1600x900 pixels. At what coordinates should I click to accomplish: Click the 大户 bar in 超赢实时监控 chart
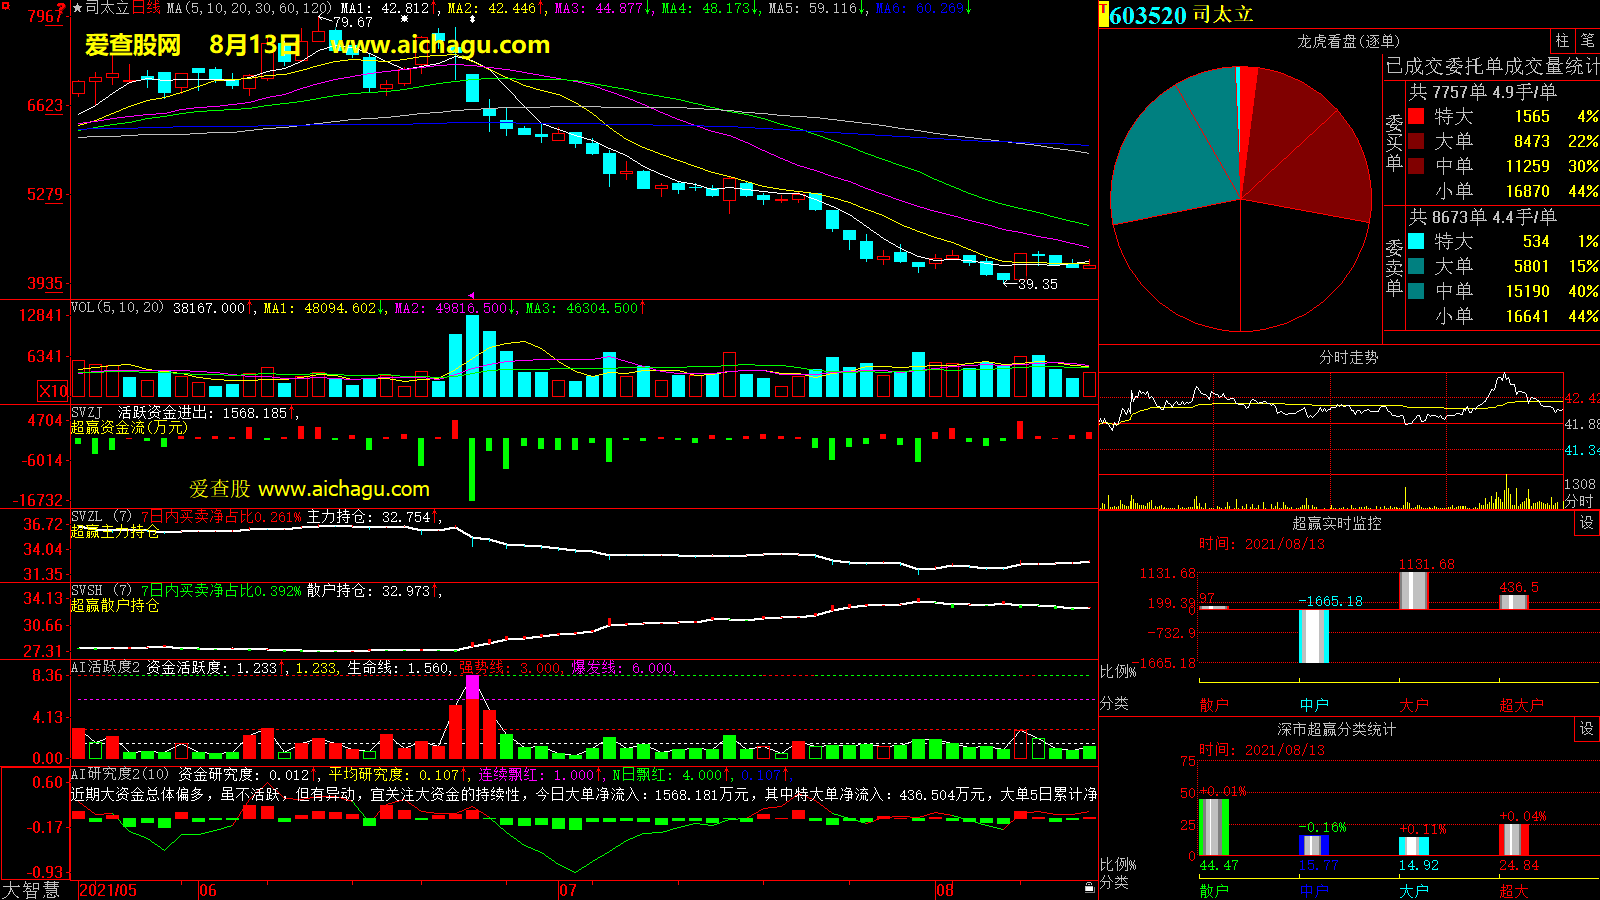[1413, 590]
